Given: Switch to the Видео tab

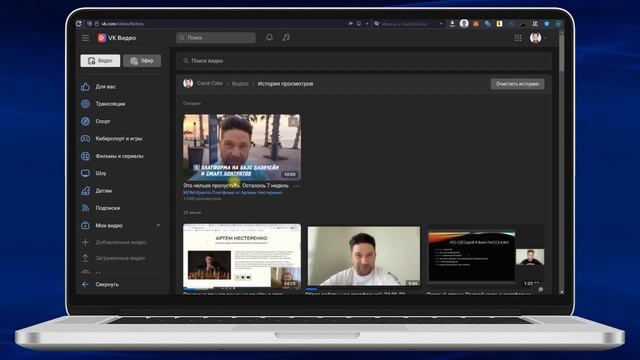Looking at the screenshot, I should click(x=100, y=61).
